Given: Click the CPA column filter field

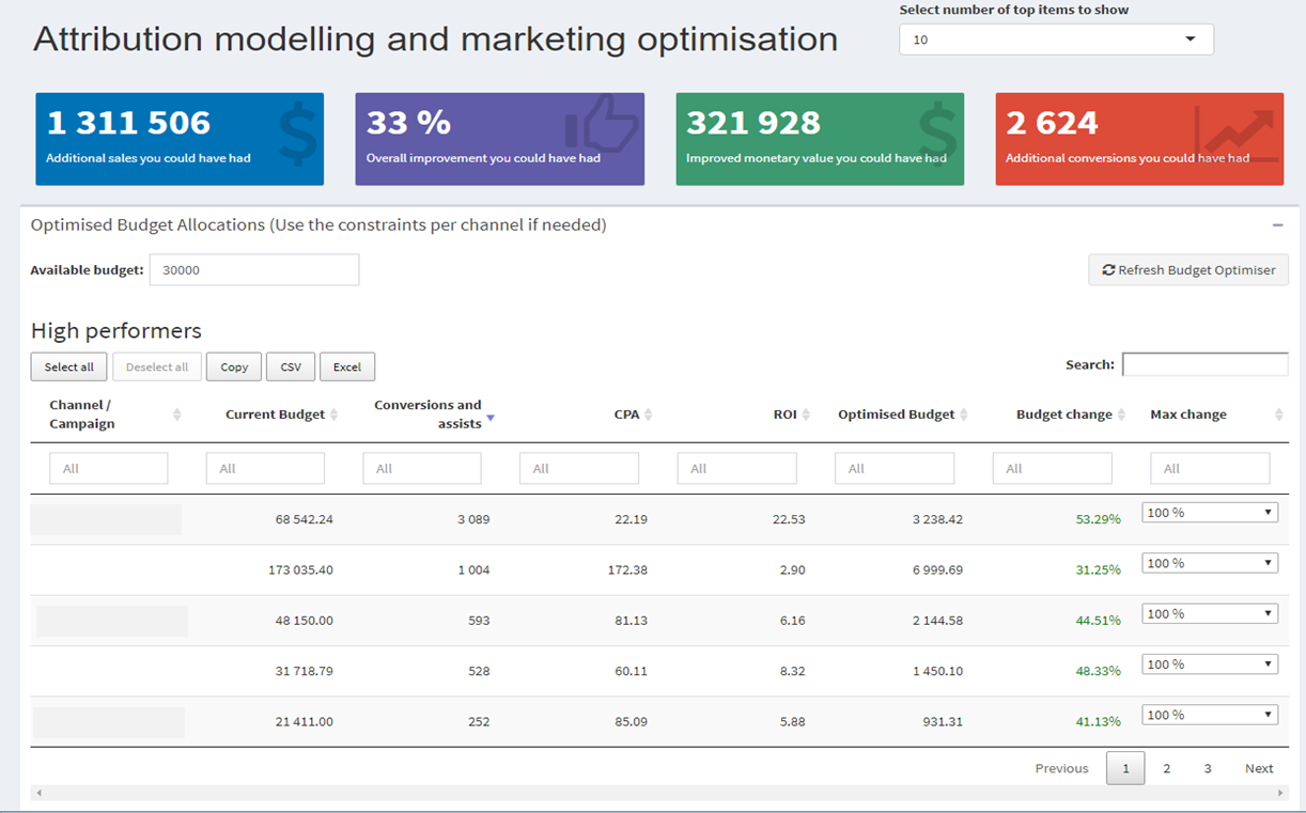Looking at the screenshot, I should click(580, 468).
